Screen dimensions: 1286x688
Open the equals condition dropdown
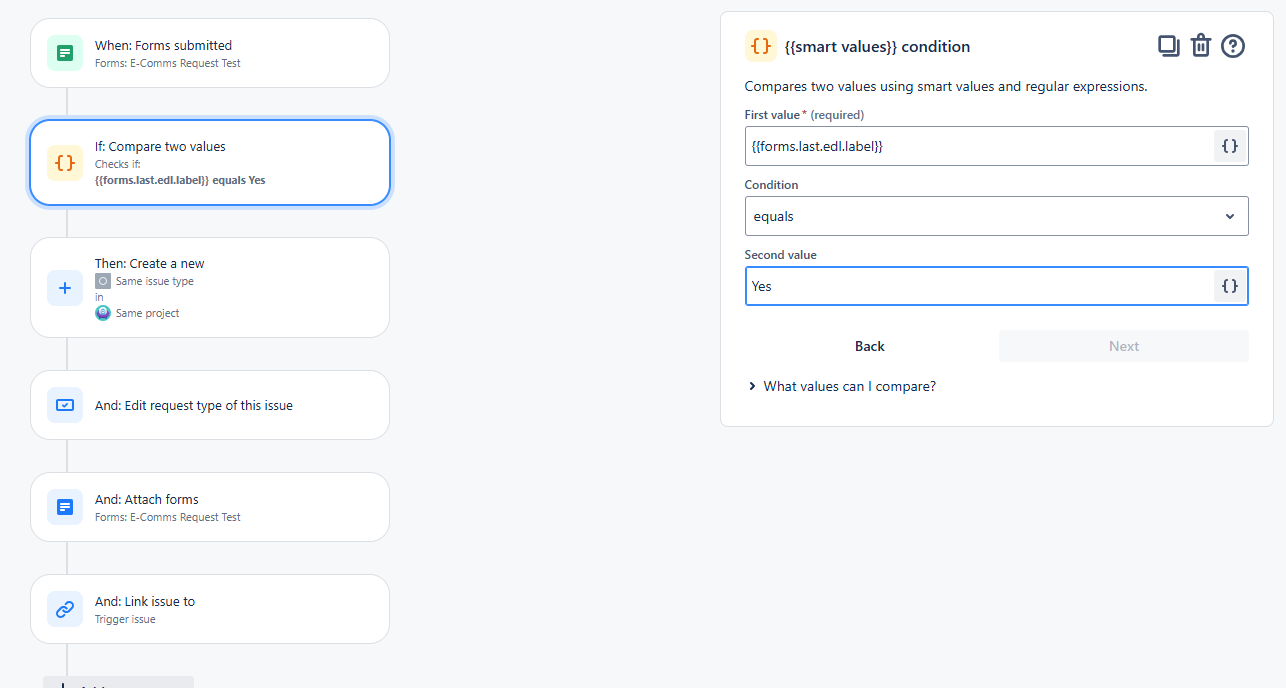996,216
